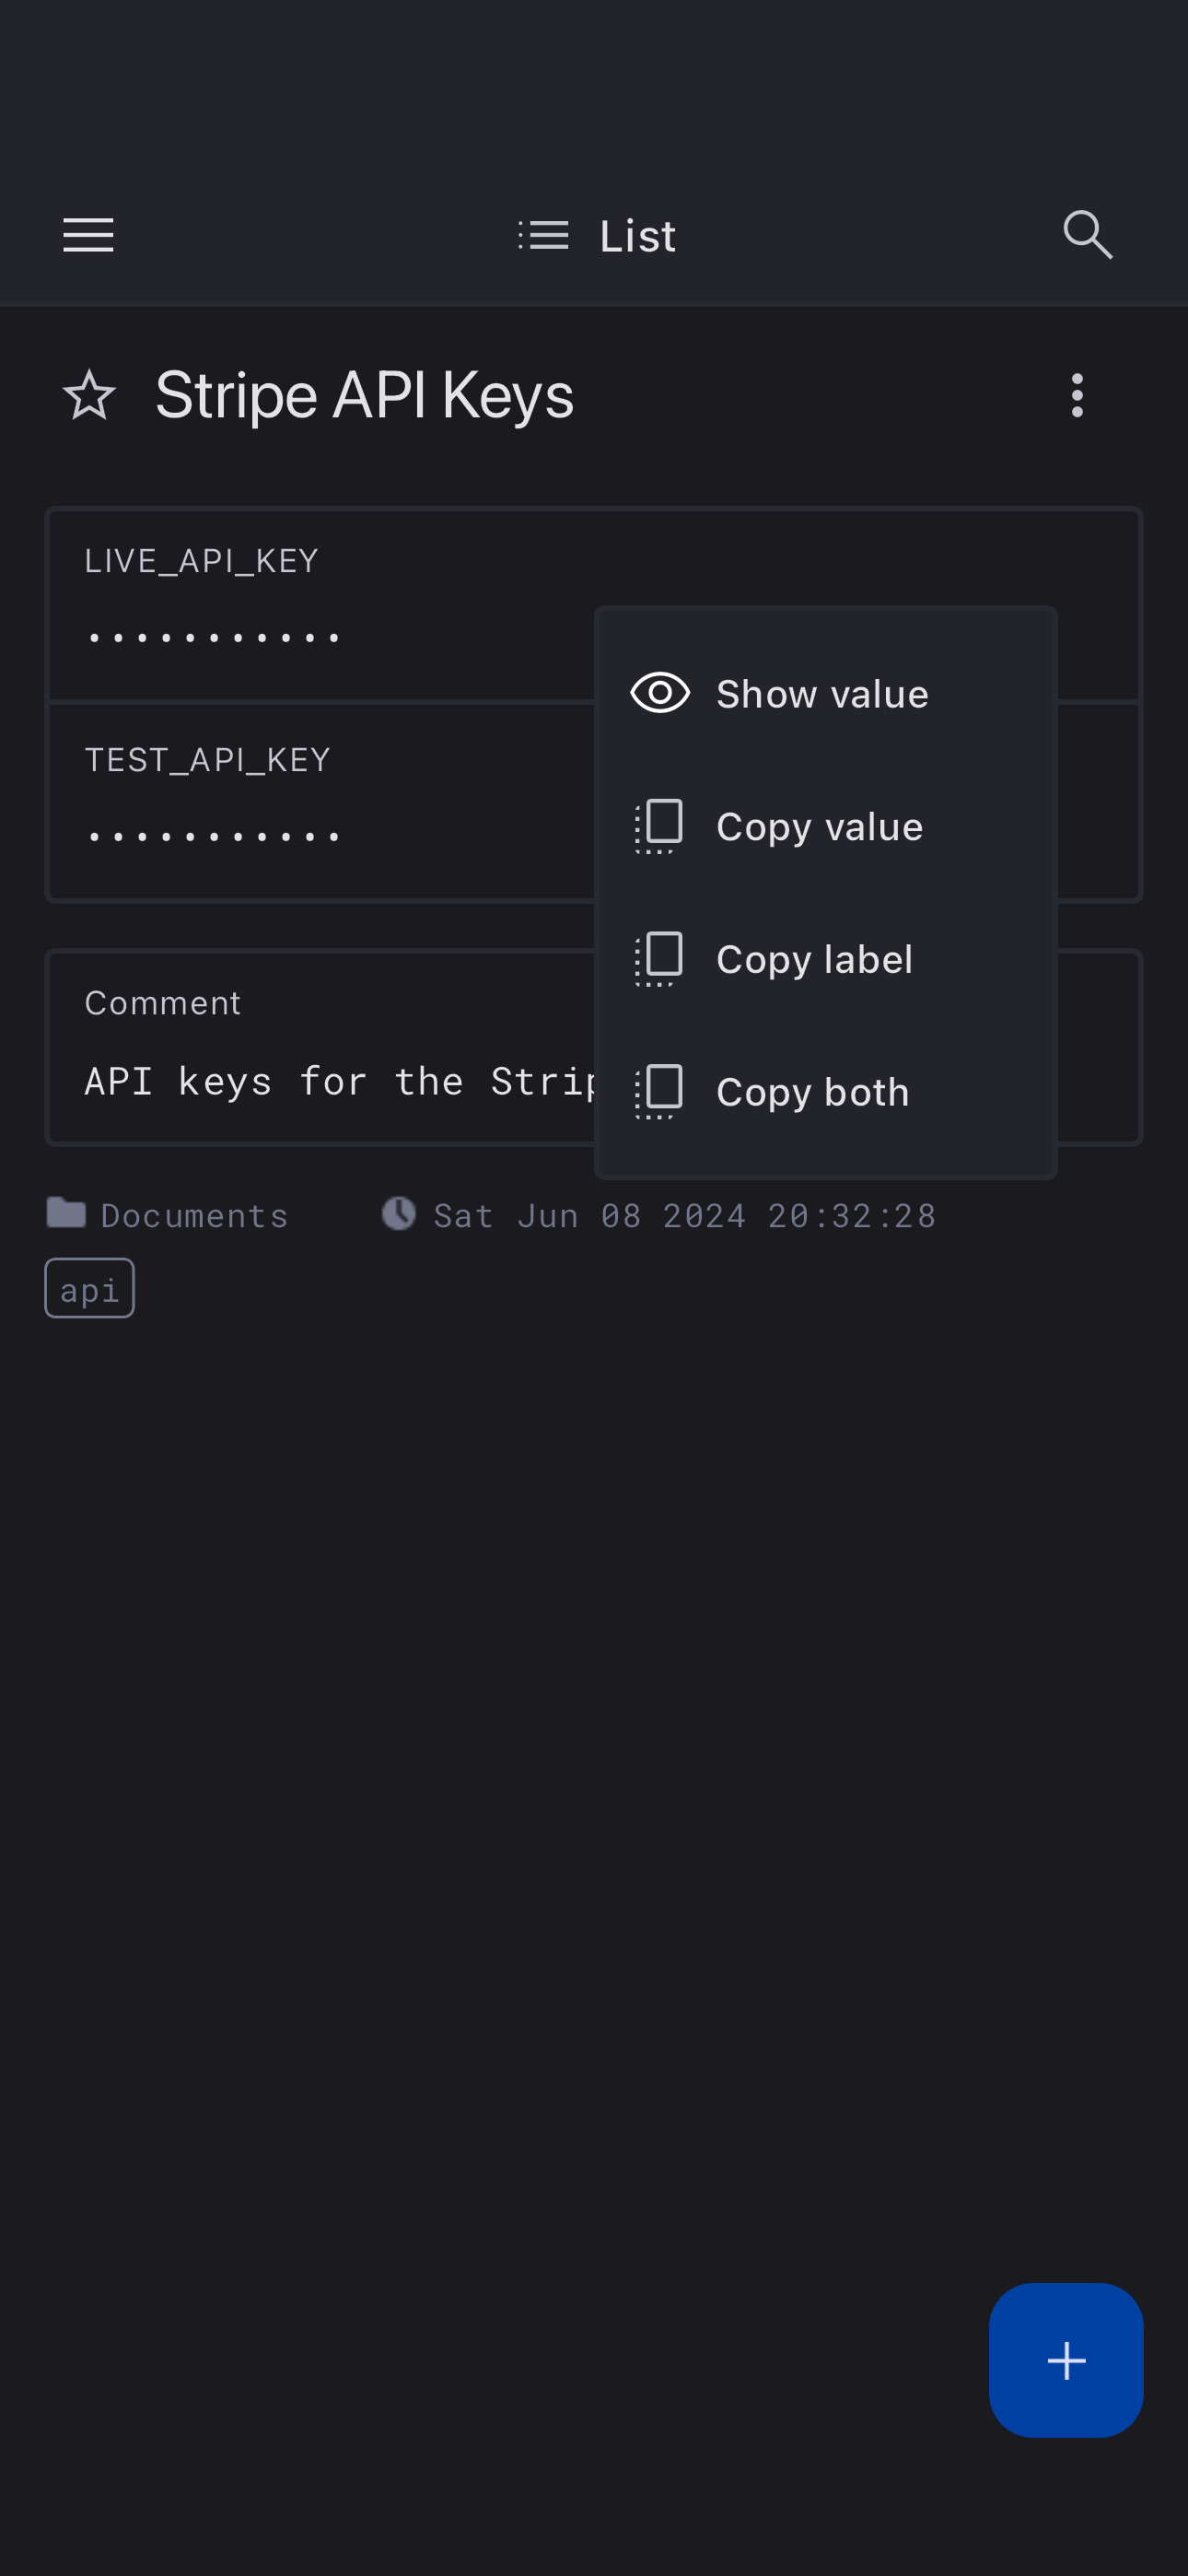This screenshot has width=1188, height=2576.
Task: Choose Copy label menu entry
Action: click(814, 960)
